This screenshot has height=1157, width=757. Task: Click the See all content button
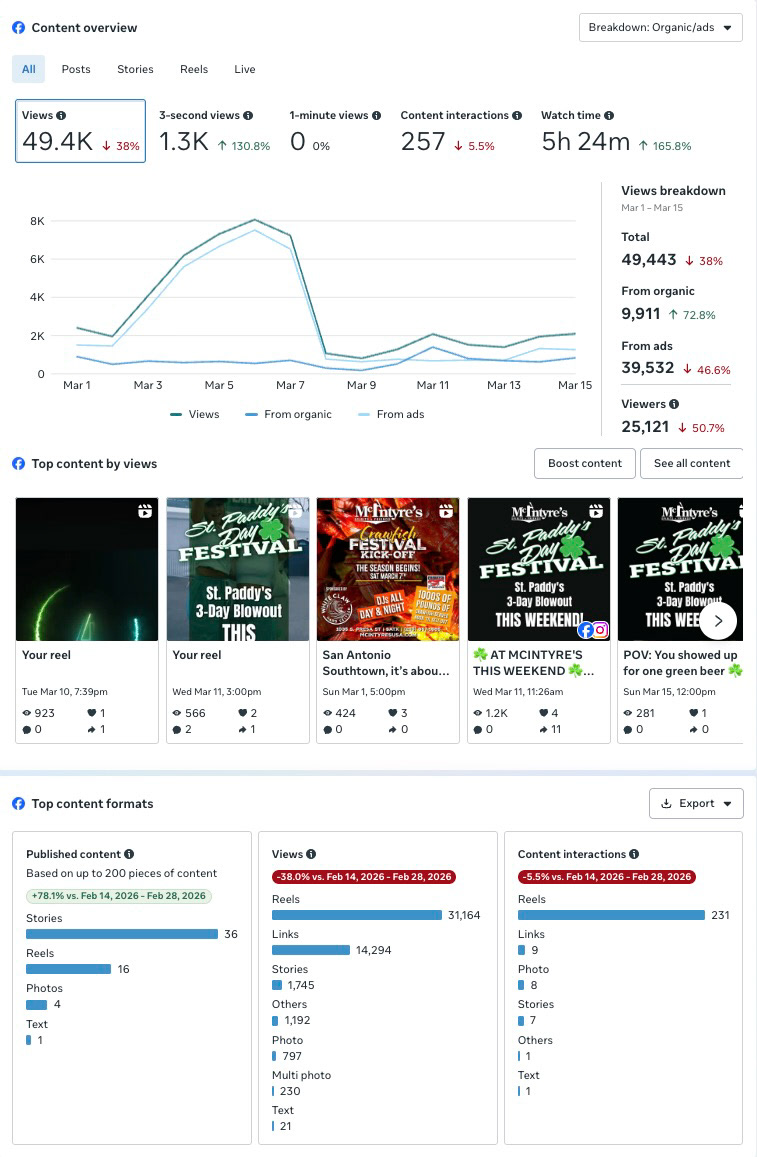[x=691, y=463]
